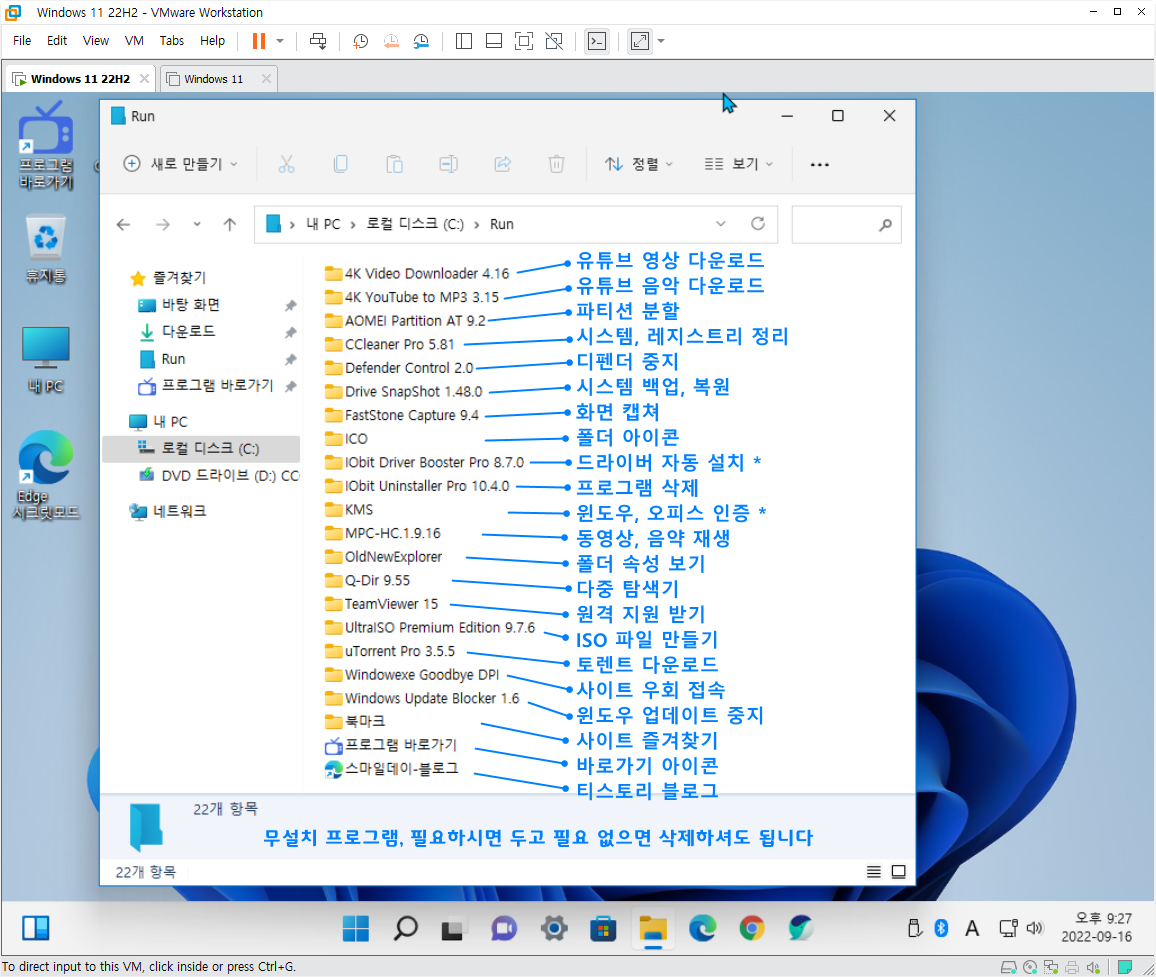Enter full screen mode in VMware
This screenshot has width=1156, height=977.
pos(523,41)
